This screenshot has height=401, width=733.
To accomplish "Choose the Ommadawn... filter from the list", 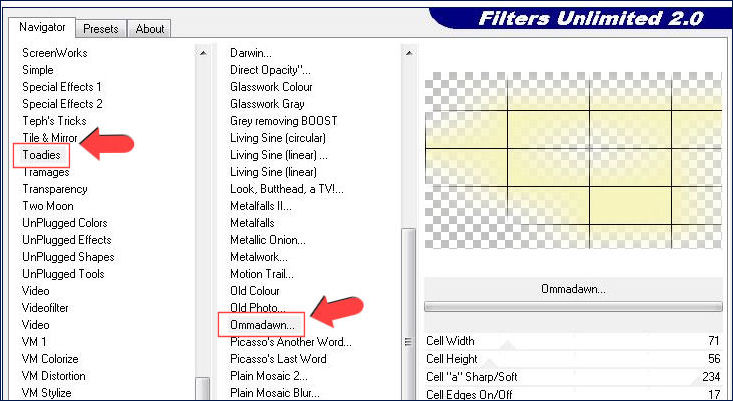I will [262, 325].
